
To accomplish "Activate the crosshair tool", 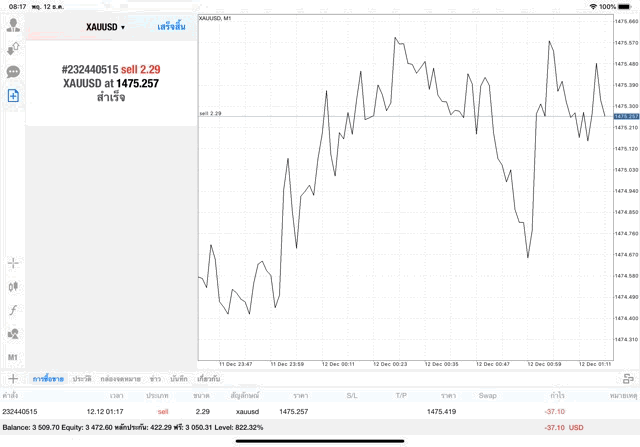I will pos(13,263).
